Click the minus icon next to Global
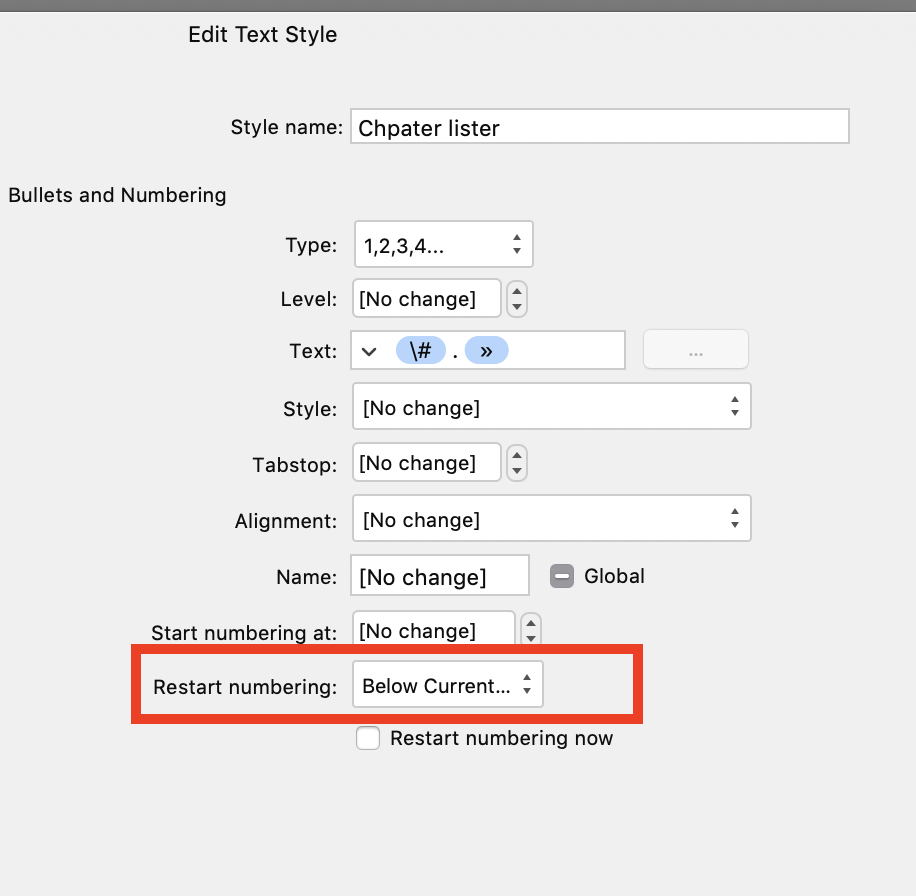Image resolution: width=916 pixels, height=896 pixels. tap(562, 576)
